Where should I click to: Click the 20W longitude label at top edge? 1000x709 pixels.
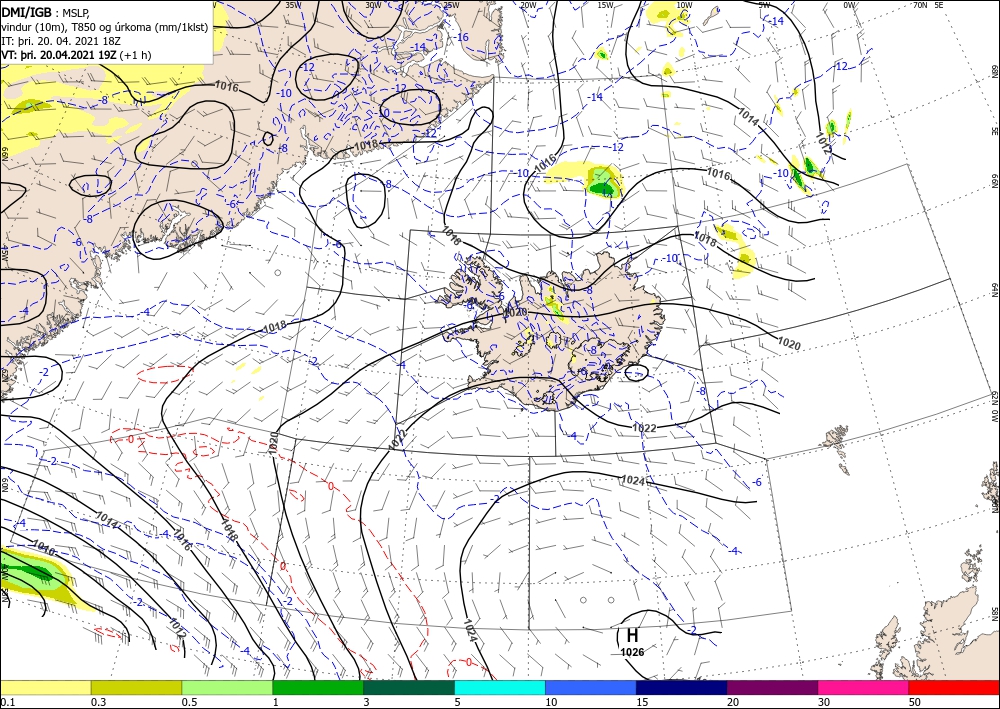point(528,5)
